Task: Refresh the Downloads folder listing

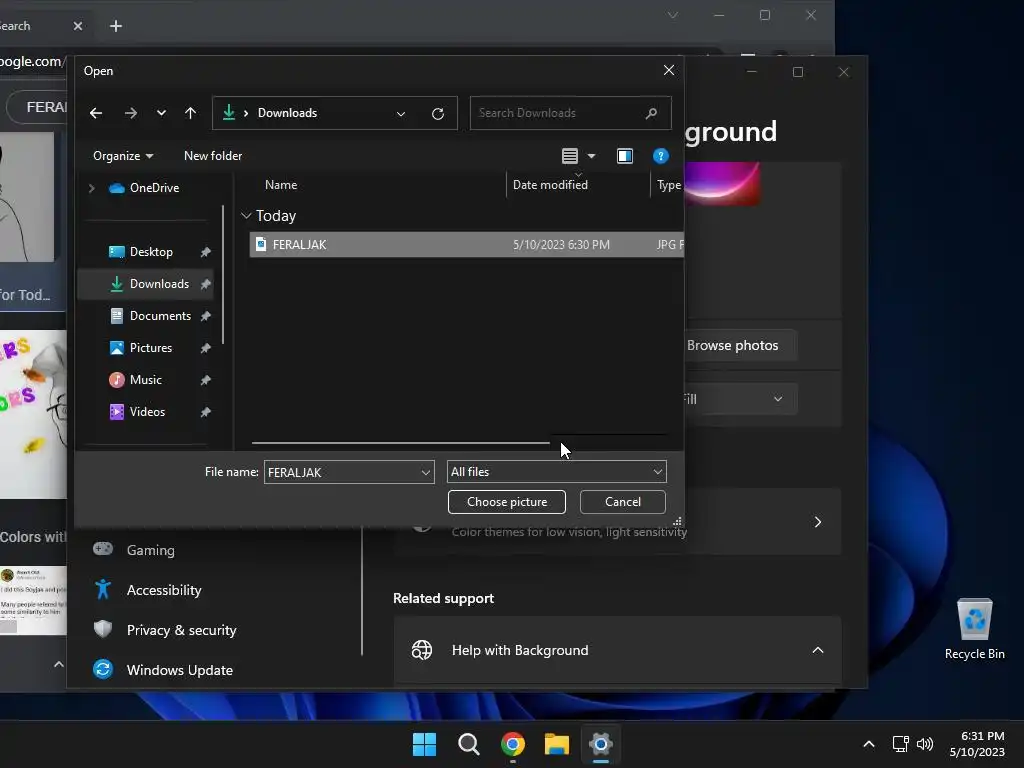Action: tap(438, 114)
